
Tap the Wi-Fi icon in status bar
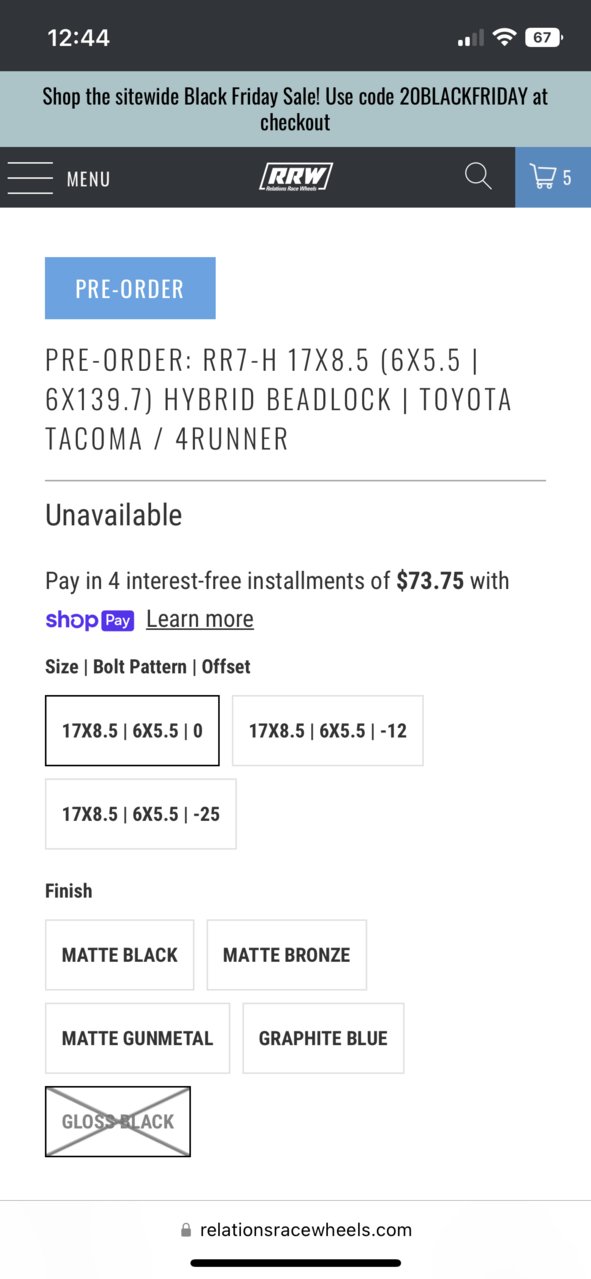[x=505, y=38]
